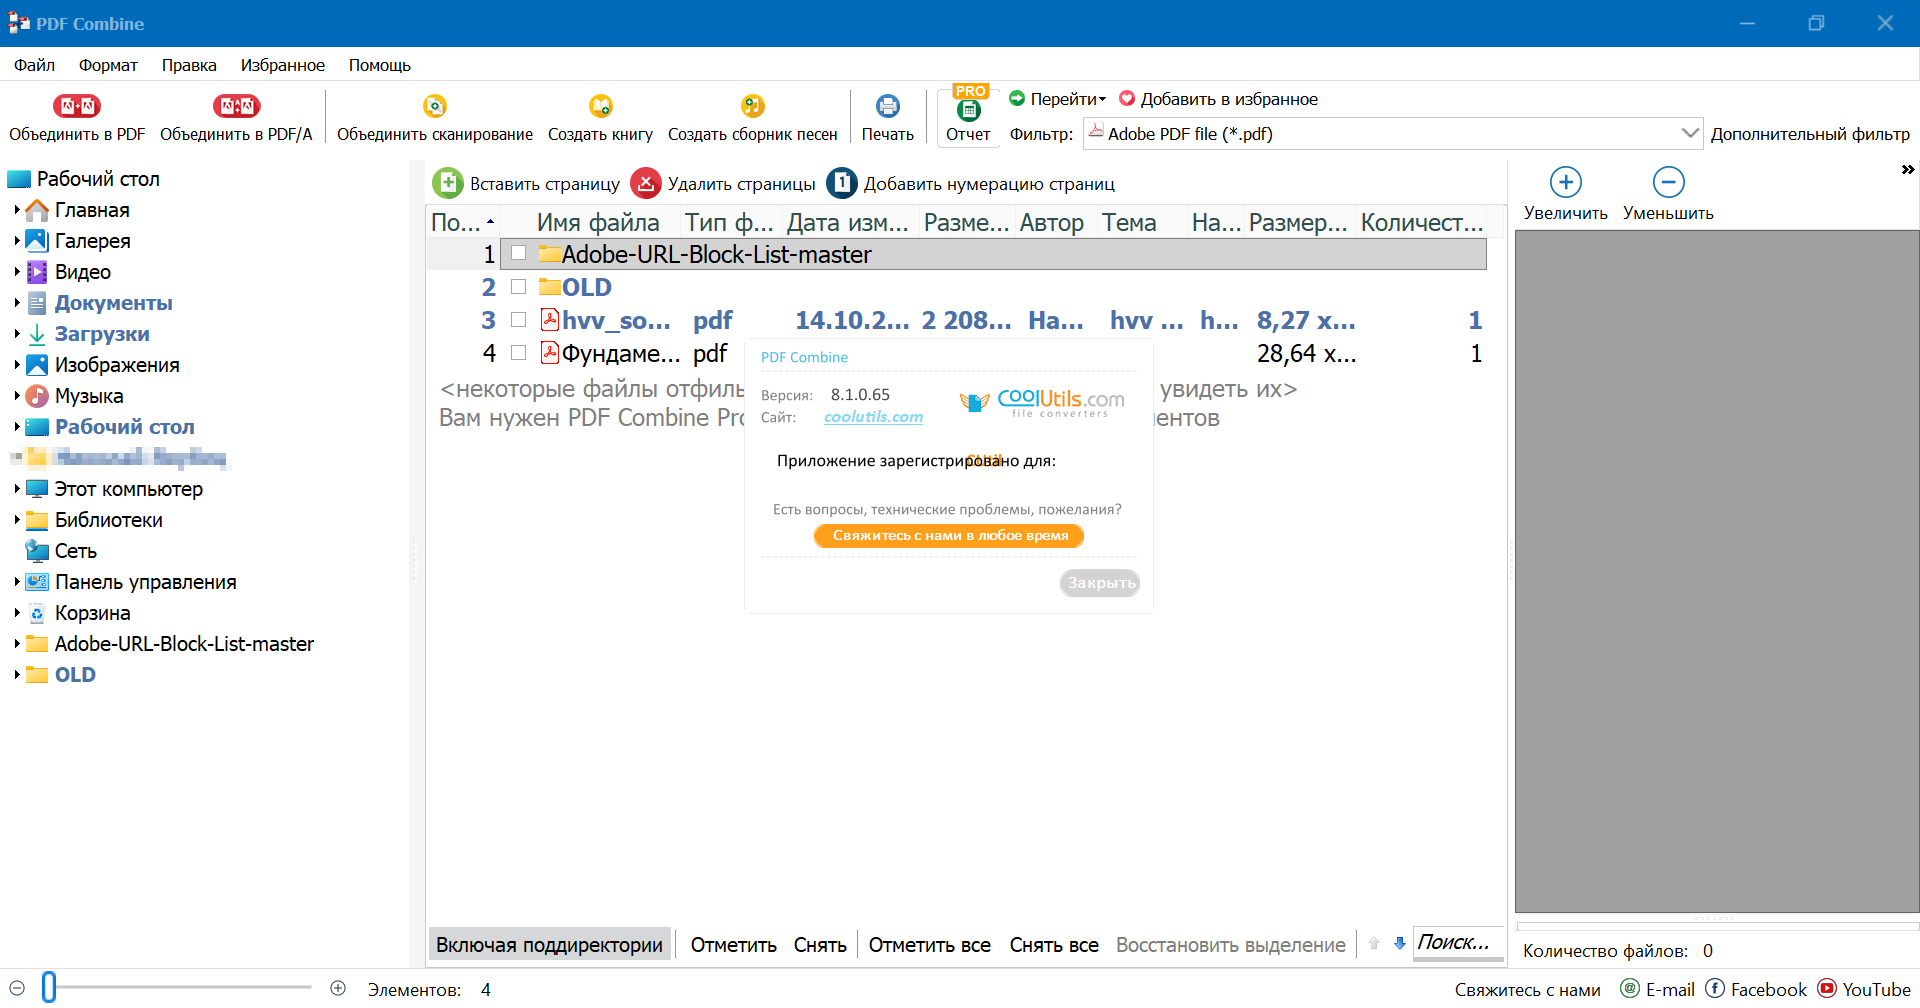Screen dimensions: 1920x1008
Task: Click the Facebook icon in status bar
Action: coord(1715,988)
